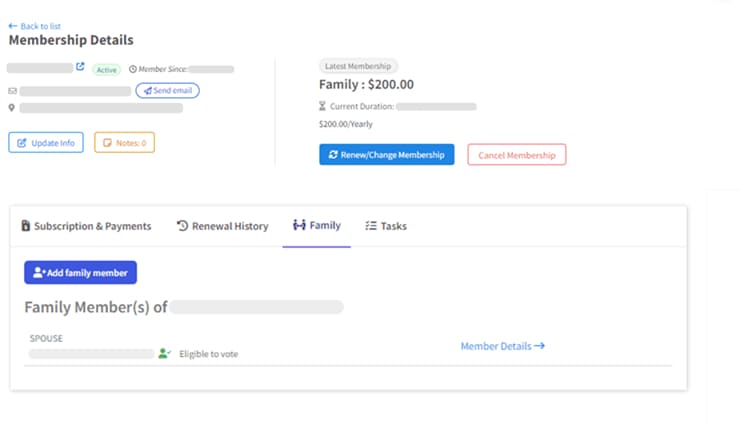The image size is (740, 426).
Task: View member Notes: 0
Action: (124, 143)
